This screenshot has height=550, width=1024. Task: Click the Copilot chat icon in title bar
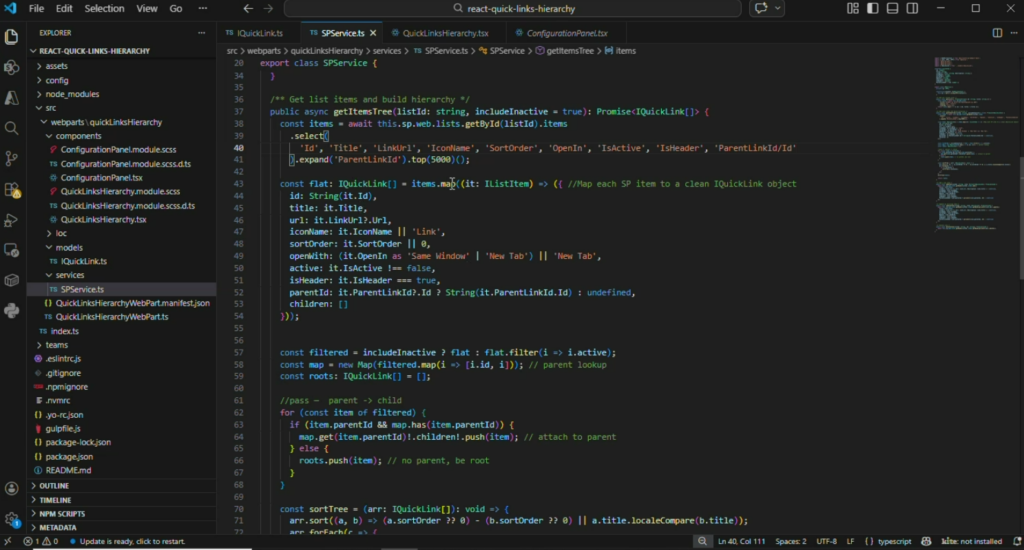[x=763, y=8]
